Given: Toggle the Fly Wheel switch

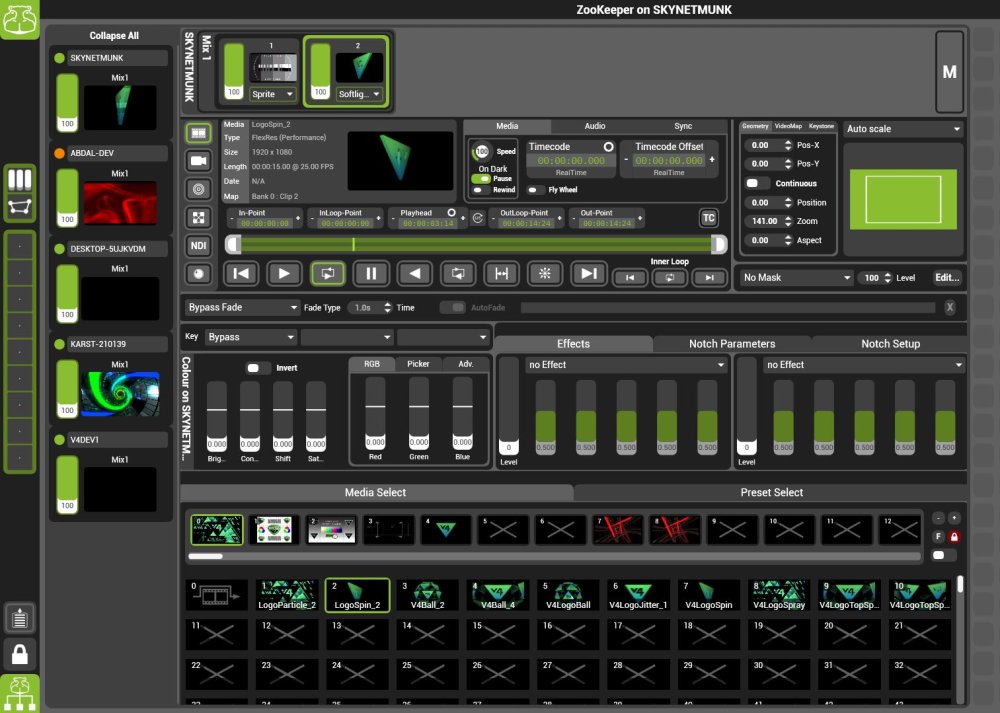Looking at the screenshot, I should coord(535,189).
